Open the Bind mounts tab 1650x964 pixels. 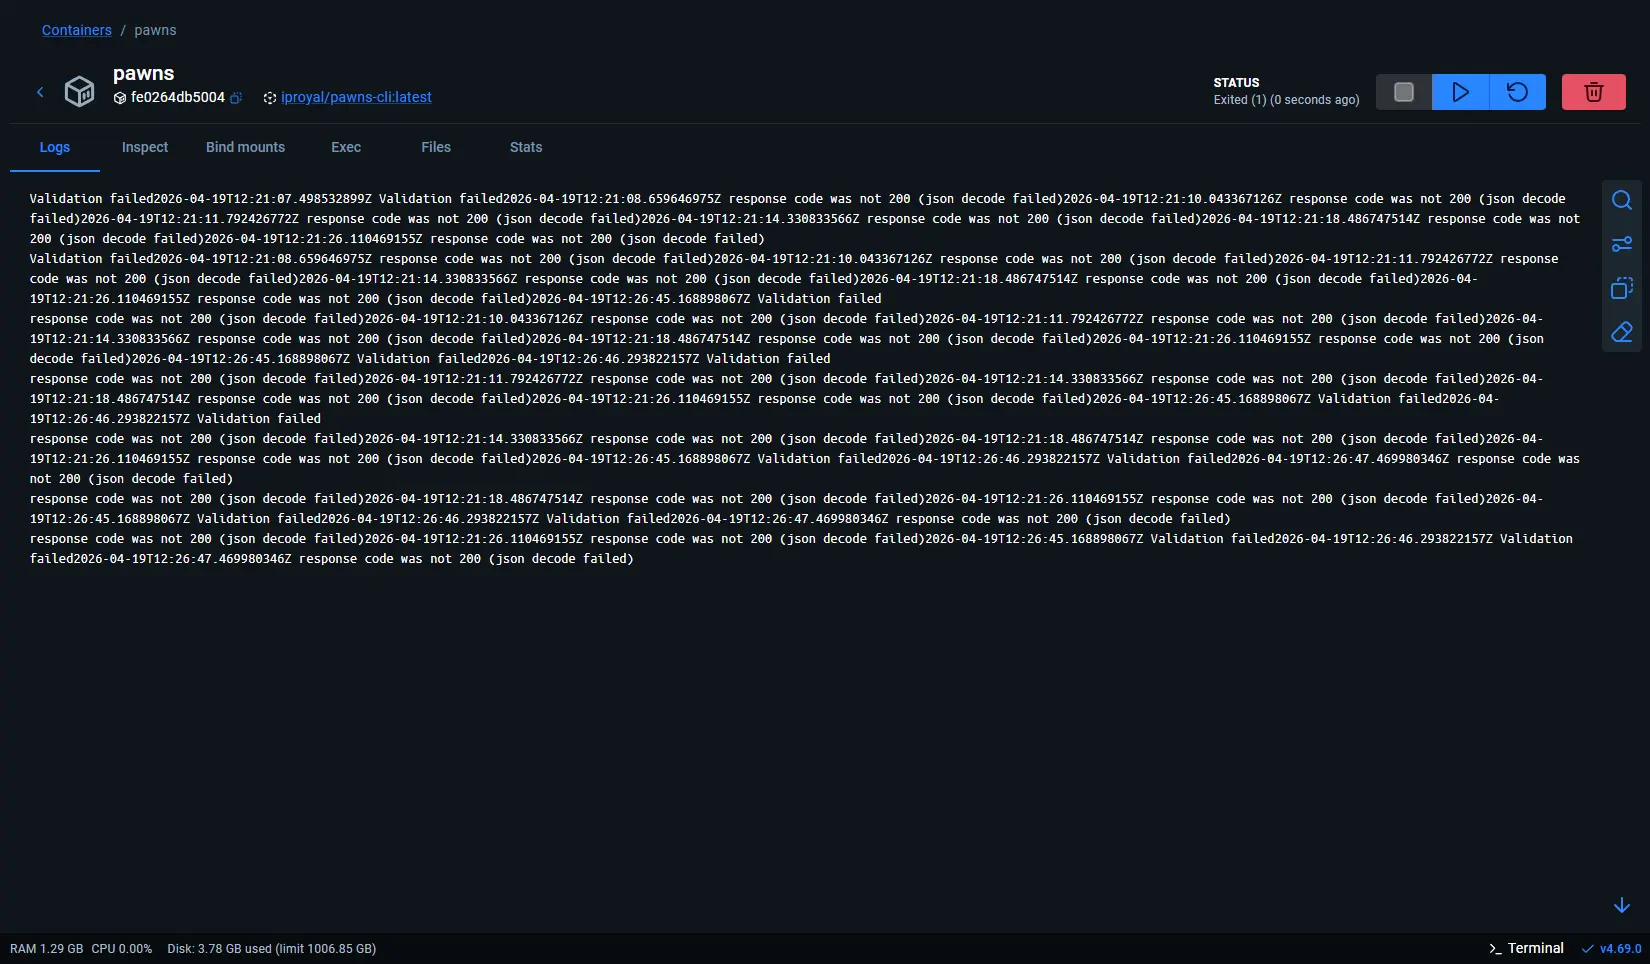[245, 147]
